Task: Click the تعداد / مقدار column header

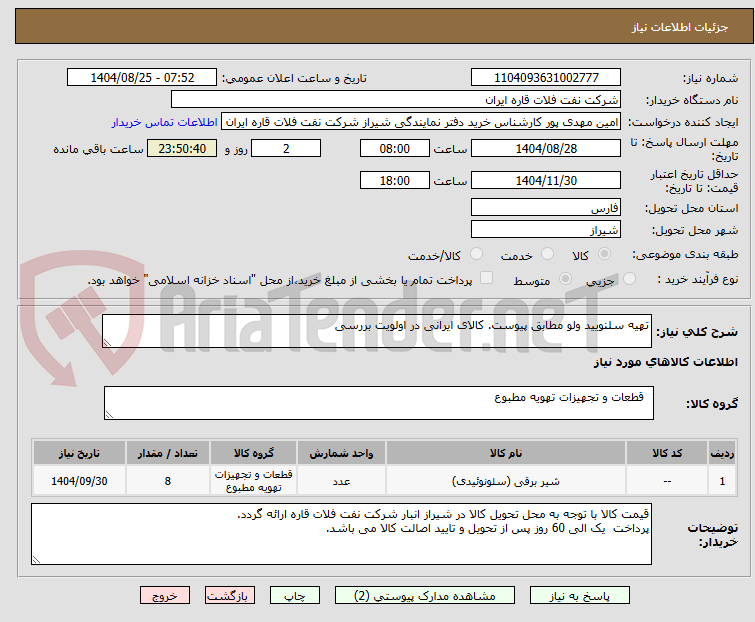Action: point(168,454)
